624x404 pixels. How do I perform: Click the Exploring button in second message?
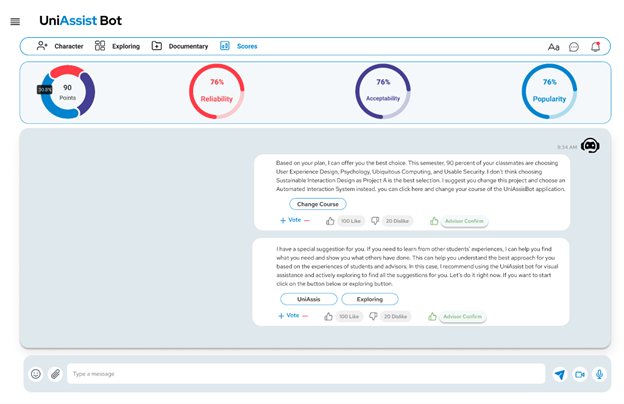(369, 299)
